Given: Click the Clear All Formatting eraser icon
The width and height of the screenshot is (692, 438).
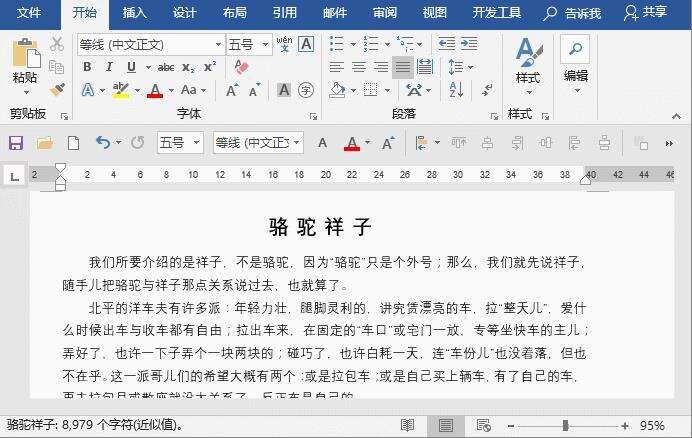Looking at the screenshot, I should click(241, 67).
